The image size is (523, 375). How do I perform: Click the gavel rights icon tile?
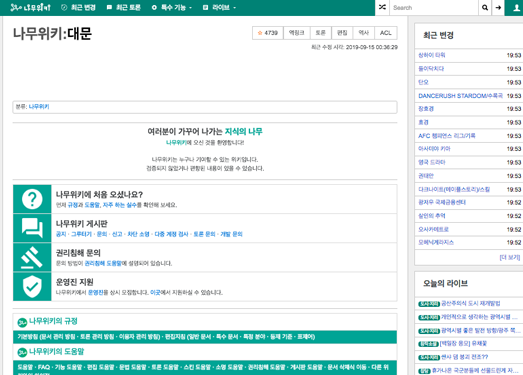[x=32, y=257]
